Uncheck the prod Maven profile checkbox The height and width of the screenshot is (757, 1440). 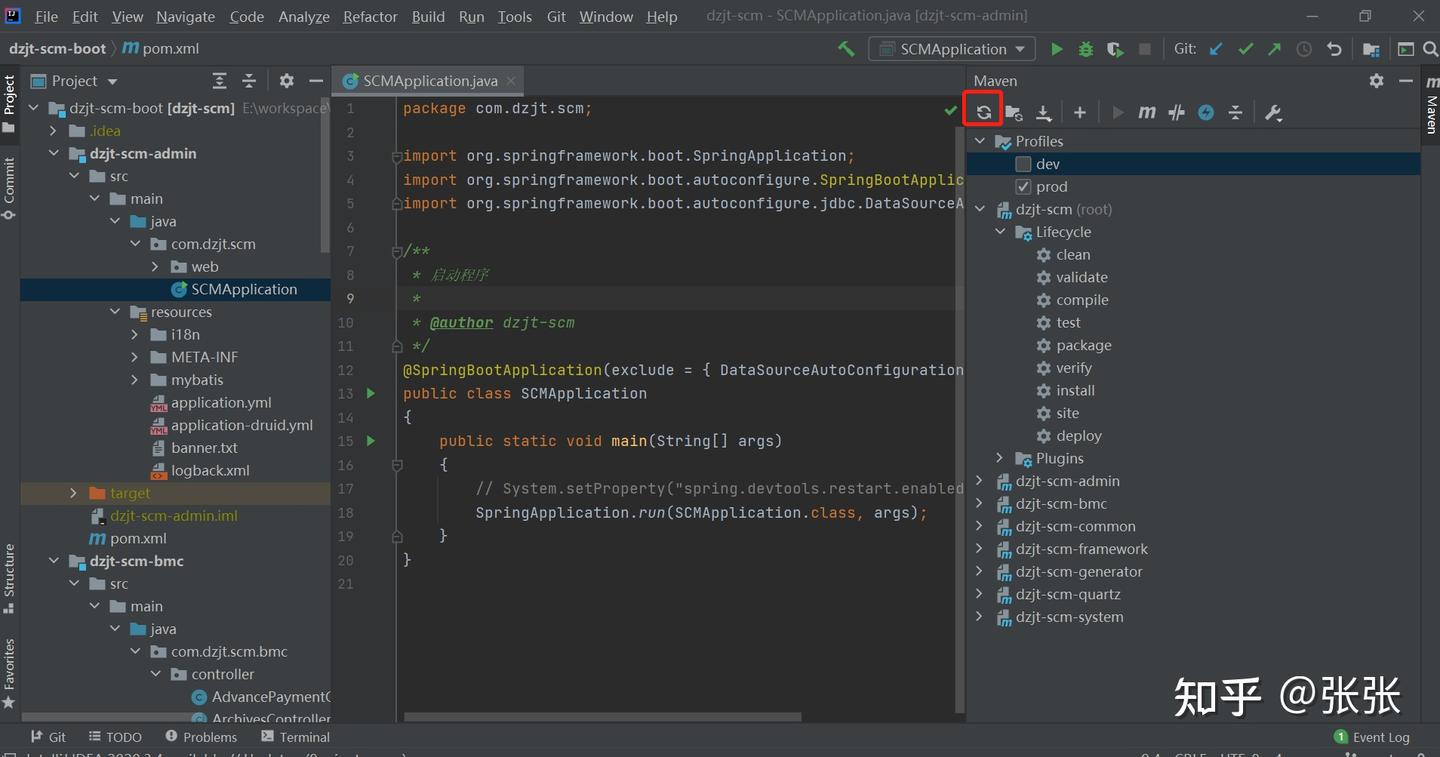coord(1023,187)
